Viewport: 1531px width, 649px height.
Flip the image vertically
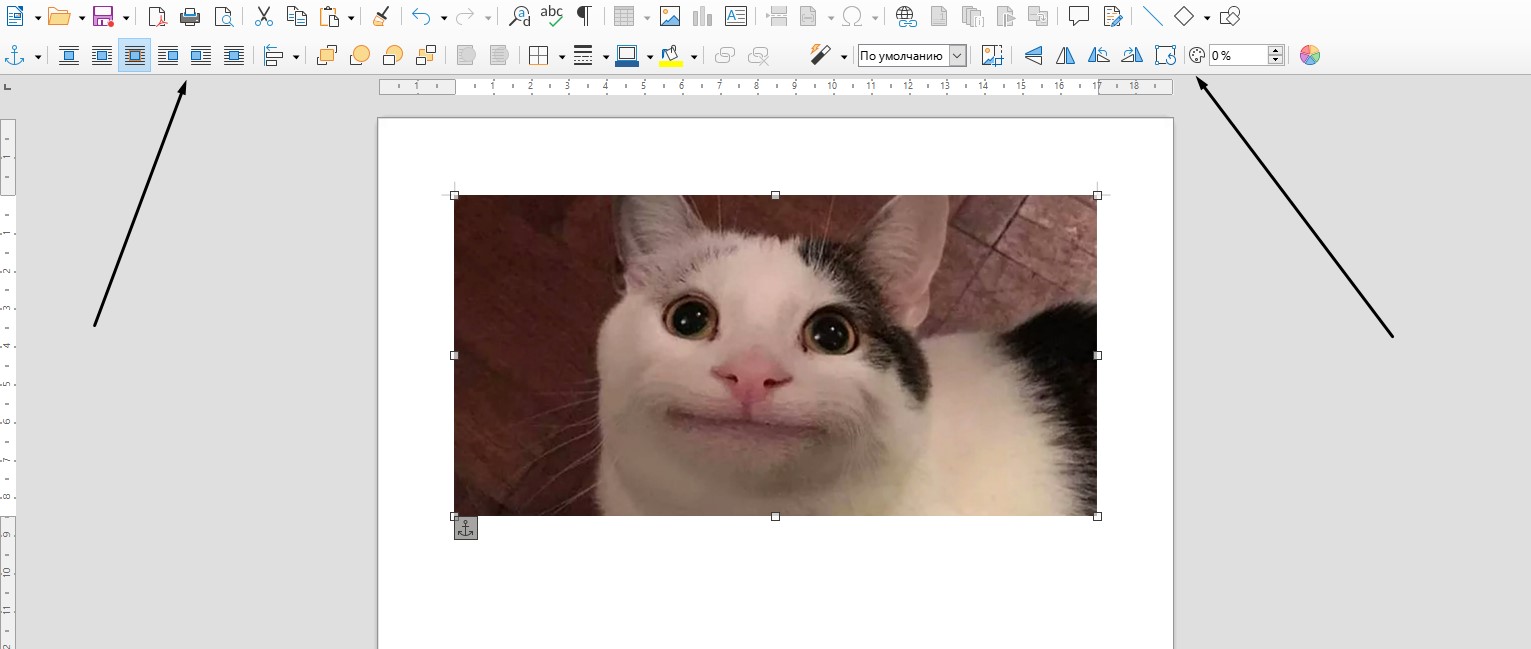pos(1034,56)
